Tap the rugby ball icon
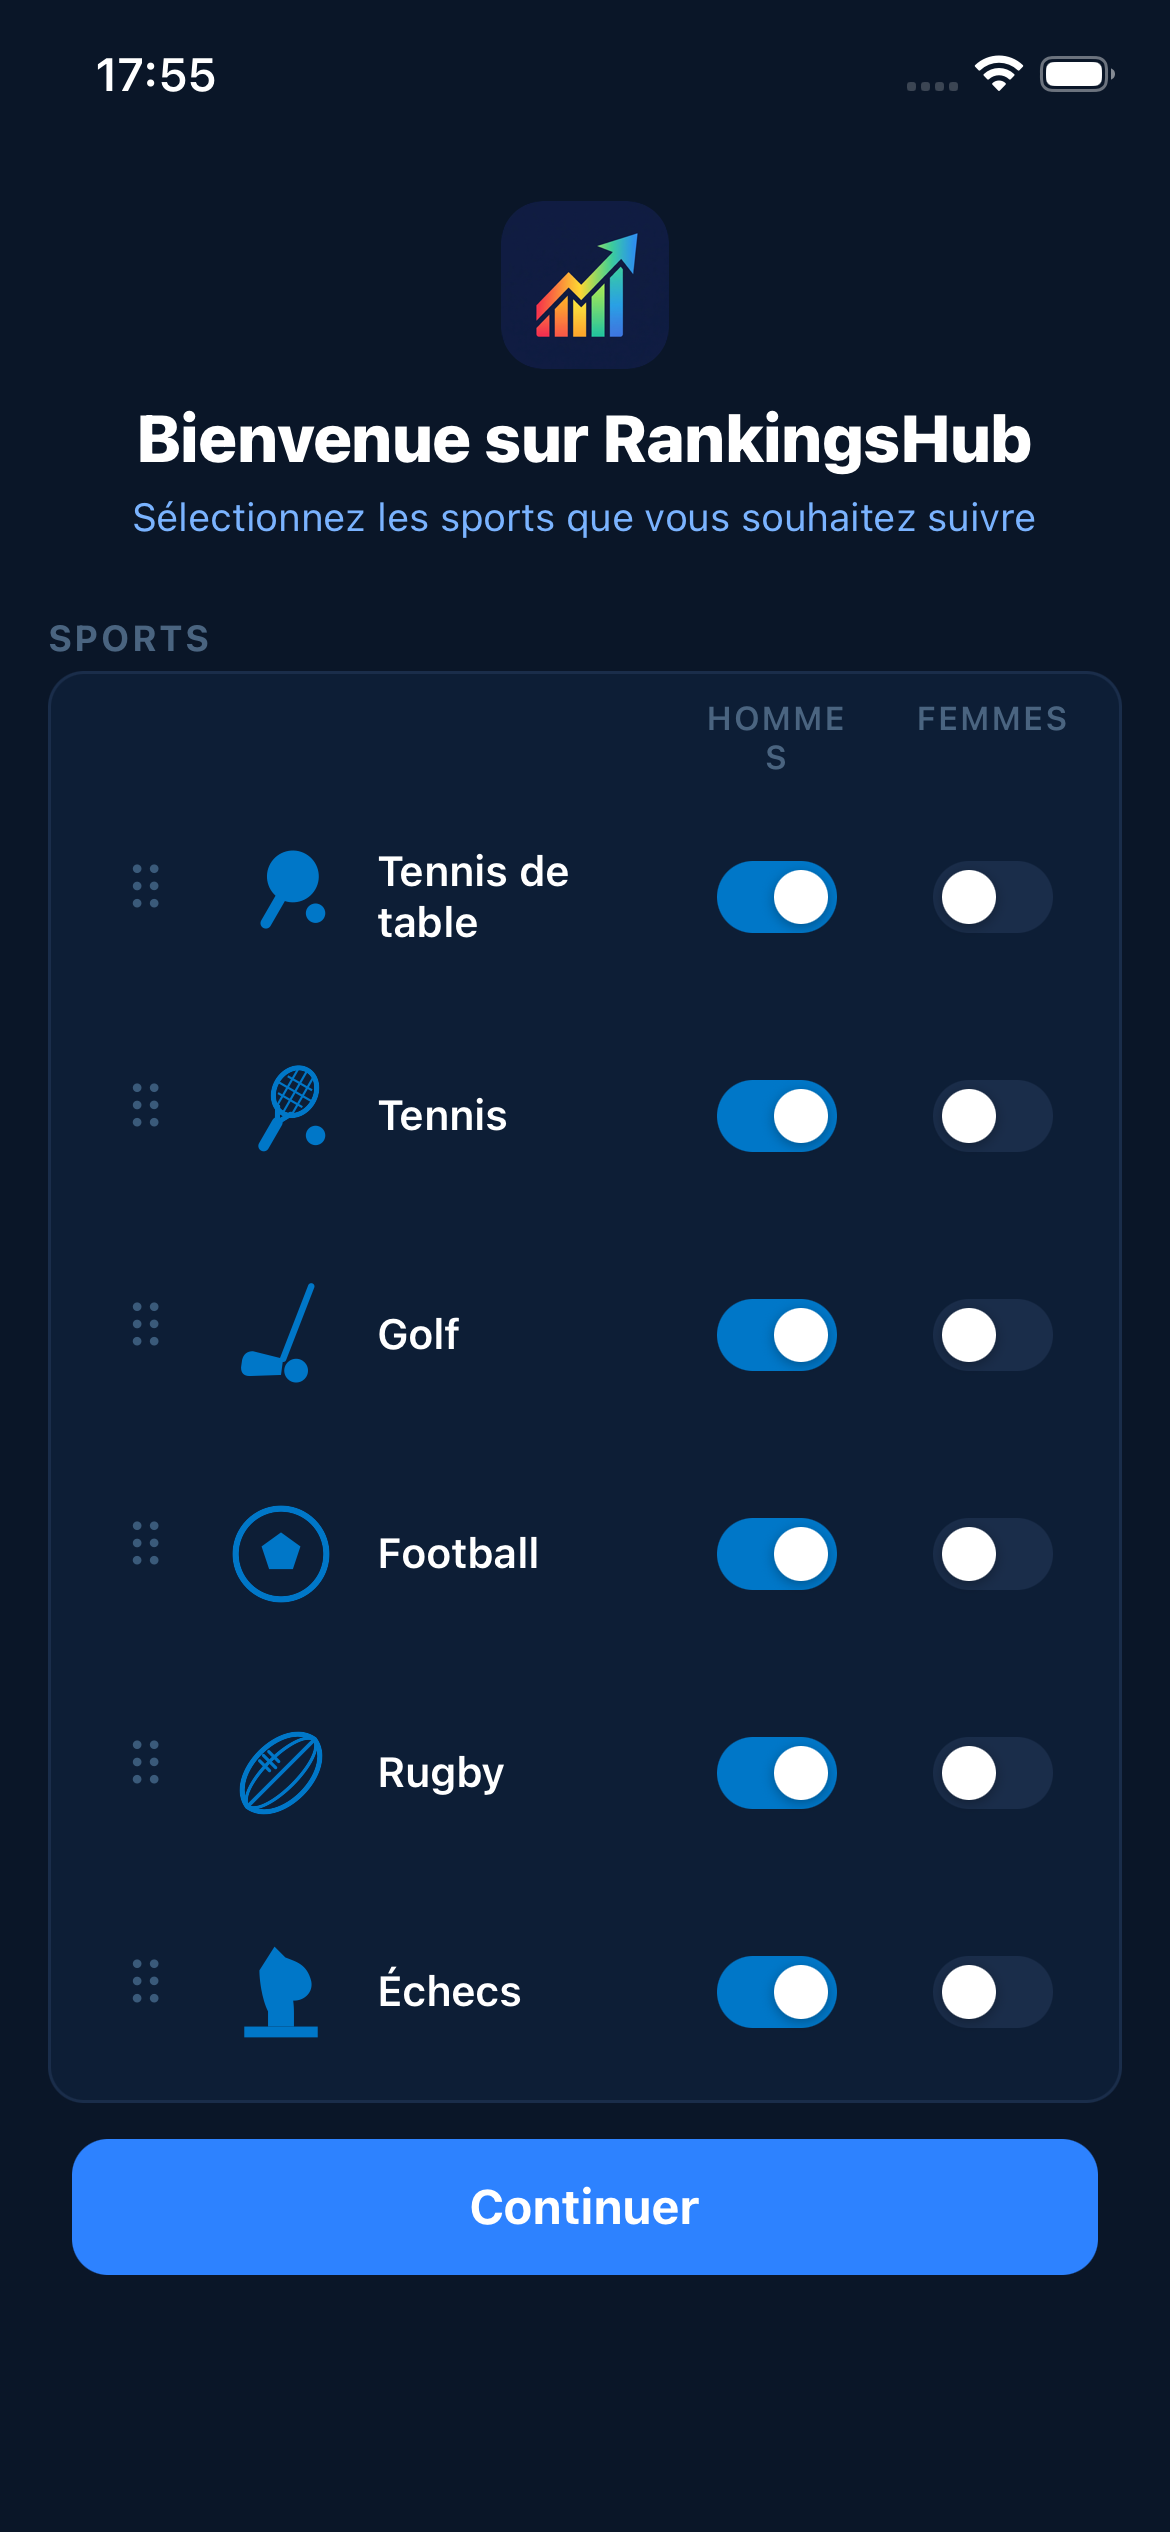This screenshot has height=2532, width=1170. [x=281, y=1772]
